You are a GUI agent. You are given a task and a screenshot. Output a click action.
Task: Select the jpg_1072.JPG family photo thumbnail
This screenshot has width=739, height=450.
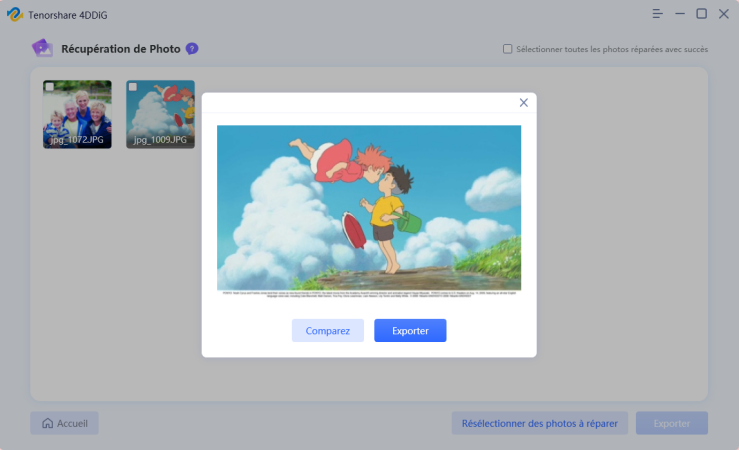[x=77, y=115]
